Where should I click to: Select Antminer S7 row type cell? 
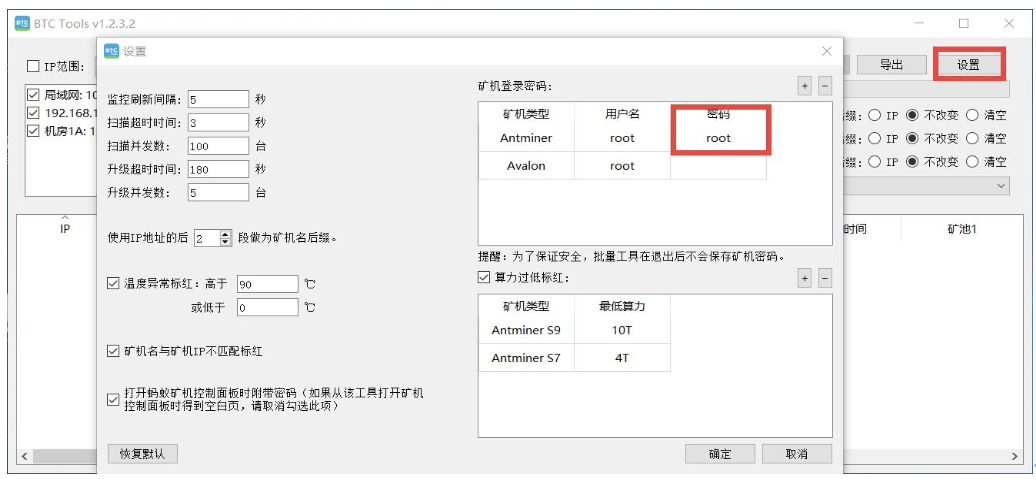pos(526,358)
